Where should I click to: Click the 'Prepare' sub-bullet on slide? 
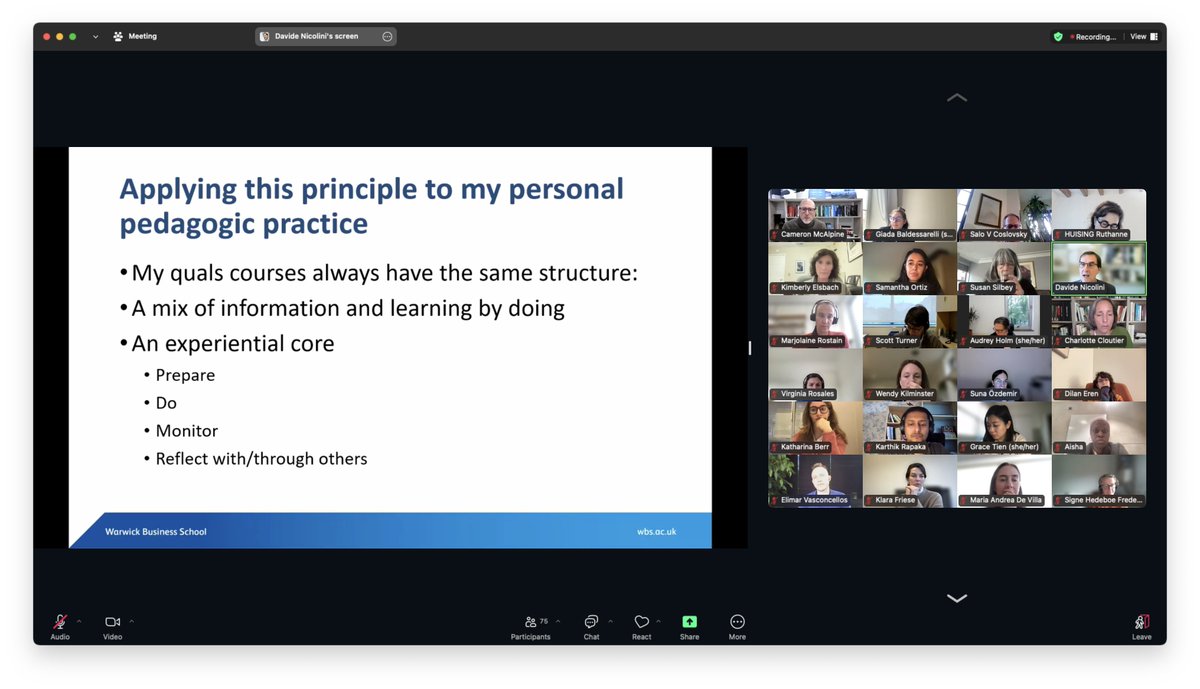point(185,375)
